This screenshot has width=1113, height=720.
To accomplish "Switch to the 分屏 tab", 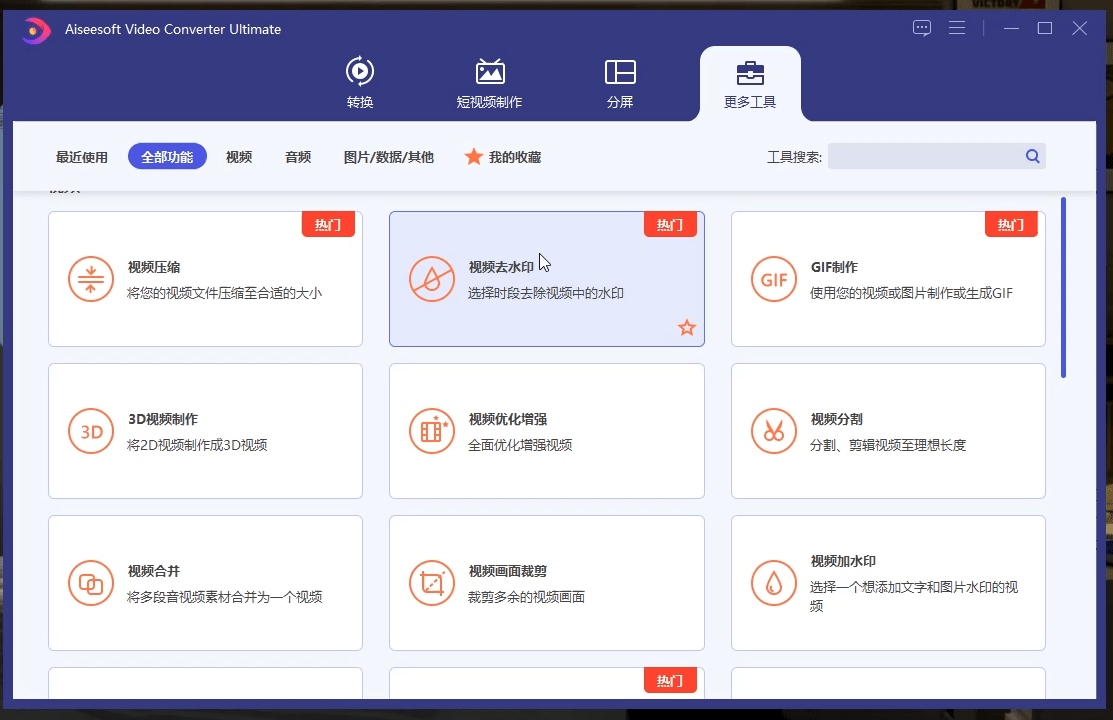I will point(620,83).
